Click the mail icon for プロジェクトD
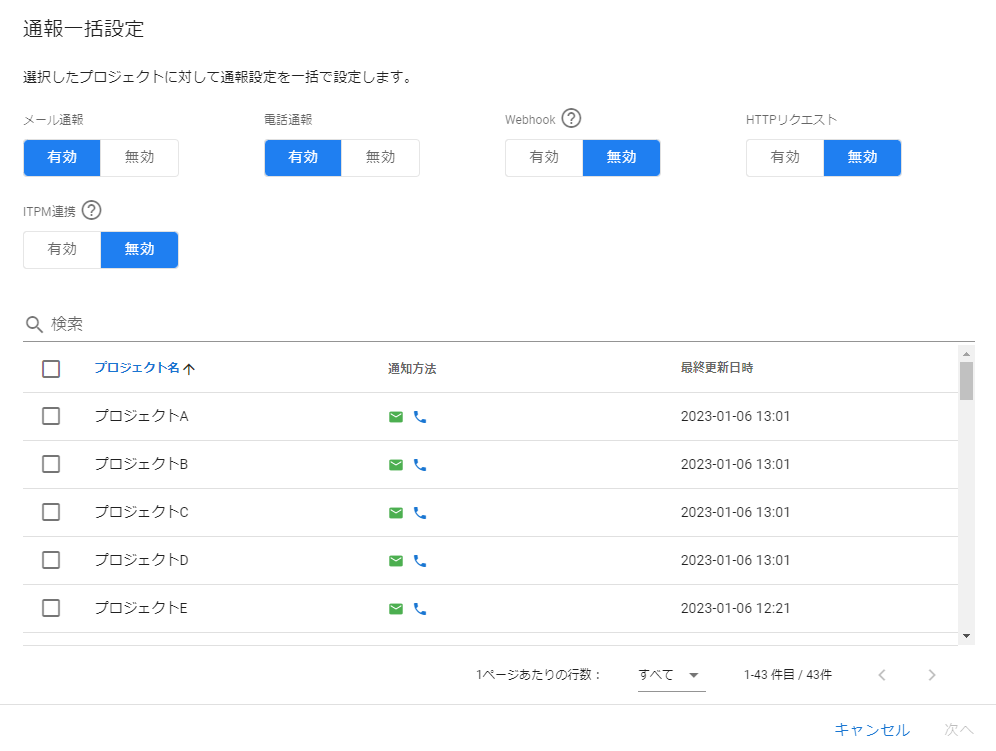Screen dimensions: 996x751 [396, 560]
